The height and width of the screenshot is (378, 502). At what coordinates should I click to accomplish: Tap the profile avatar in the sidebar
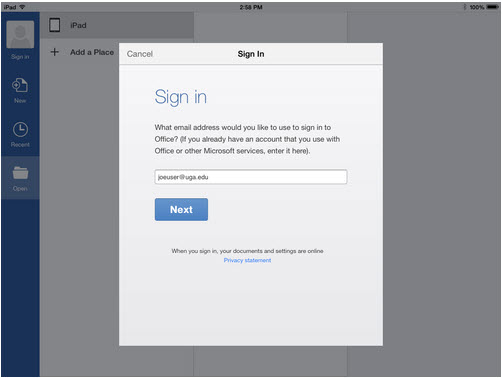click(x=20, y=34)
